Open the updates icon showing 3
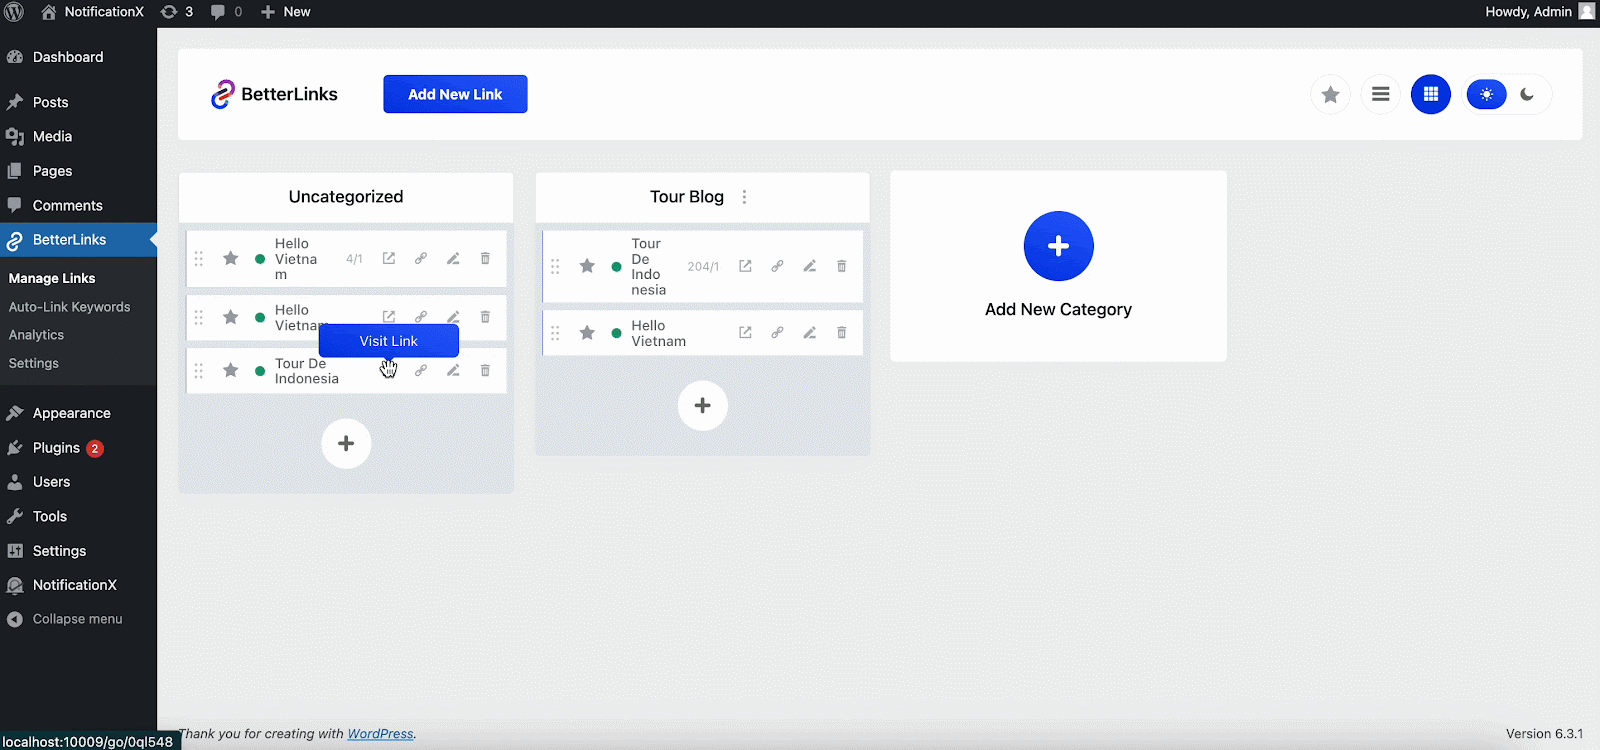Screen dimensions: 1600x750 click(x=176, y=12)
